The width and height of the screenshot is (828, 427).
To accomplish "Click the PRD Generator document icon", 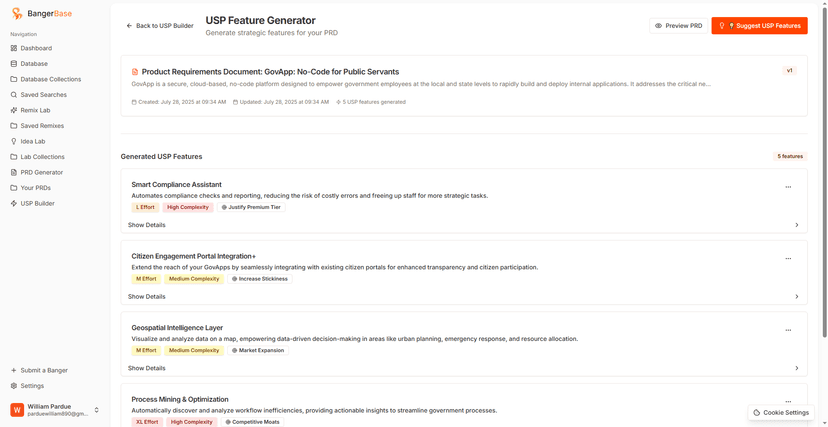I will [x=14, y=173].
